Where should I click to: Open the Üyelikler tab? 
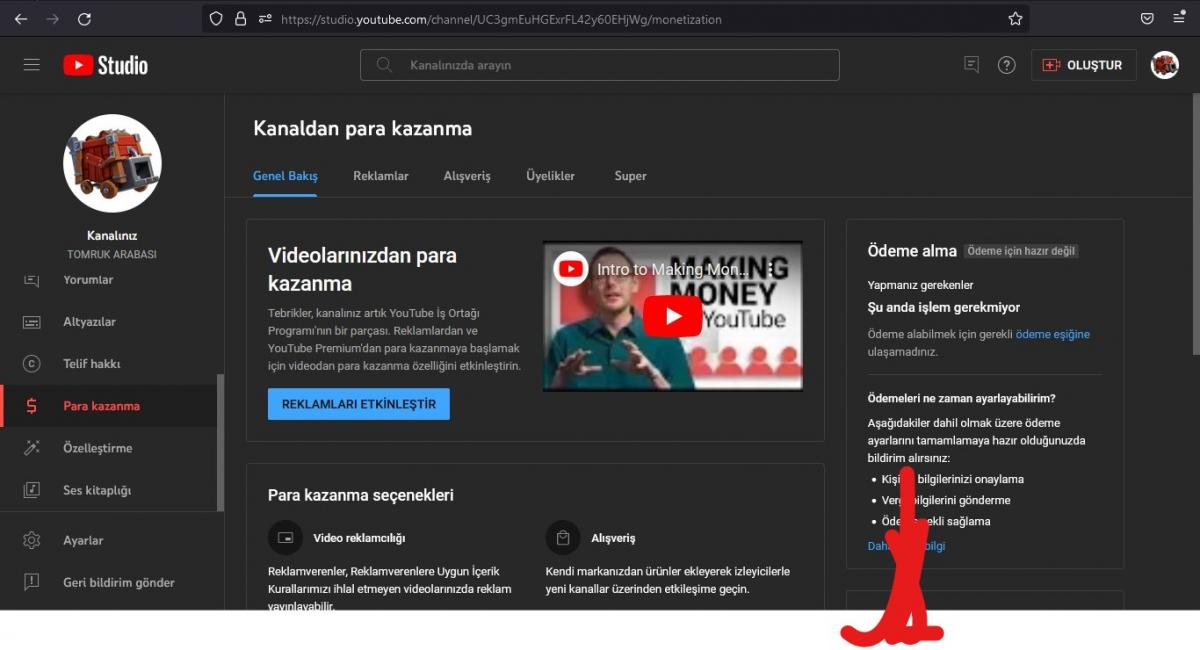click(551, 176)
